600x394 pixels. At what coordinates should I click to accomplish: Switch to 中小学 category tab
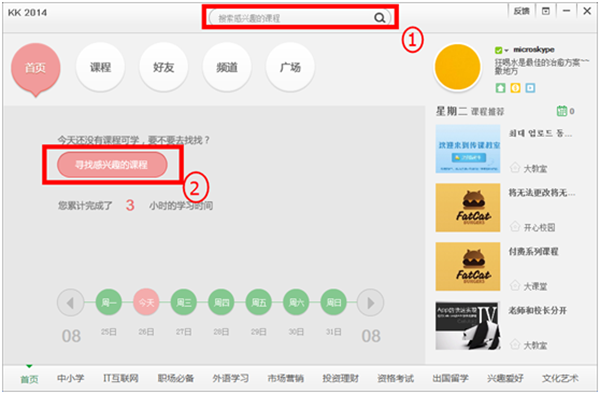tap(70, 378)
